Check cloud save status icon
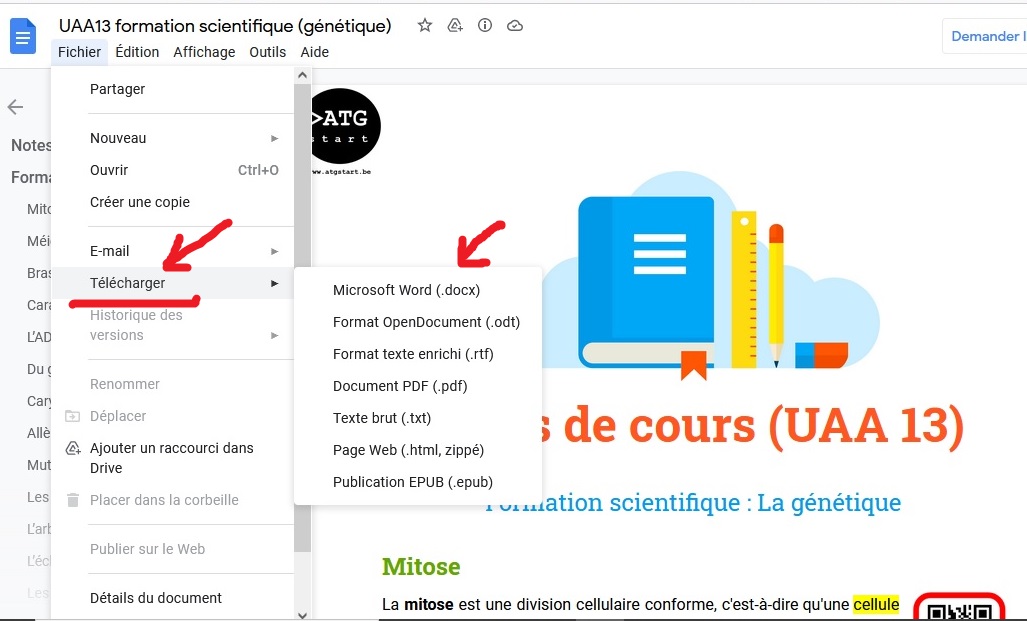 pos(515,25)
